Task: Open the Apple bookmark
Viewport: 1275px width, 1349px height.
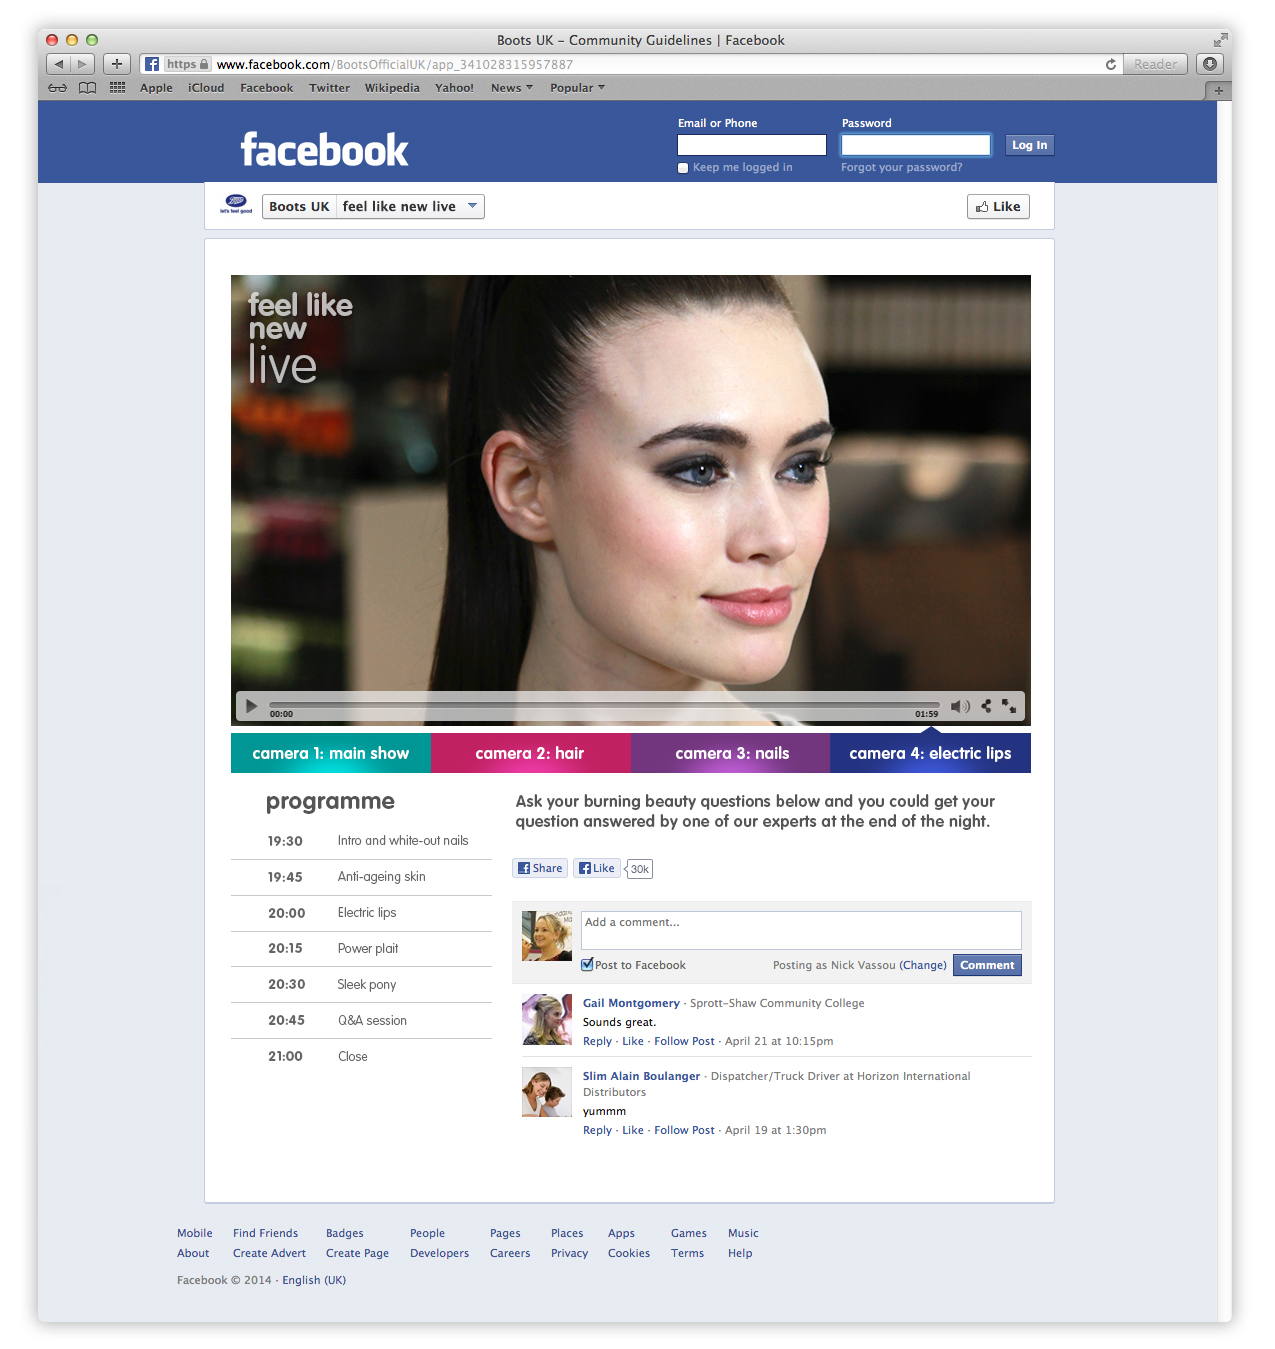Action: tap(156, 88)
